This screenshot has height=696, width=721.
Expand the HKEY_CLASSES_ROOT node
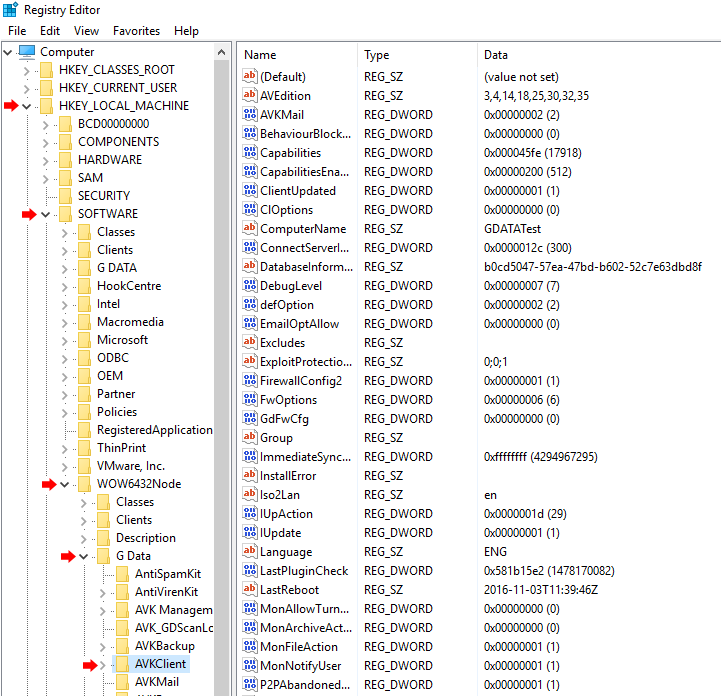27,71
